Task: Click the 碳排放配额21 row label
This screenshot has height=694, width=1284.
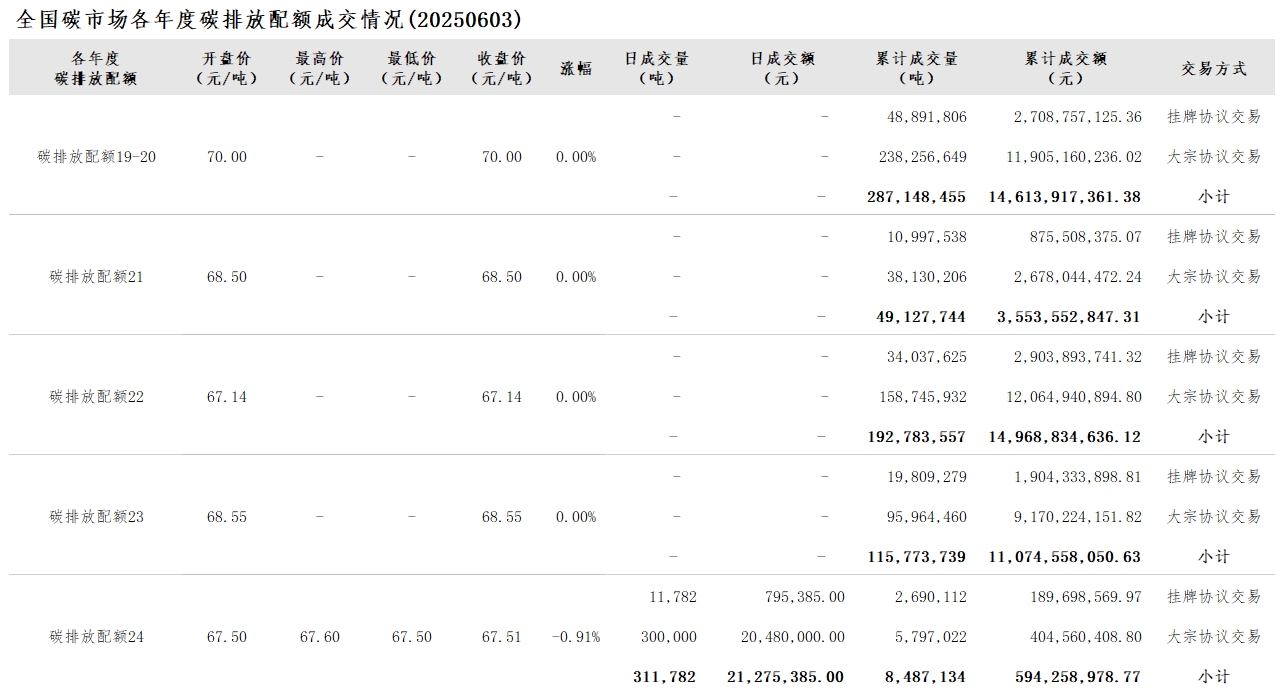Action: [97, 277]
